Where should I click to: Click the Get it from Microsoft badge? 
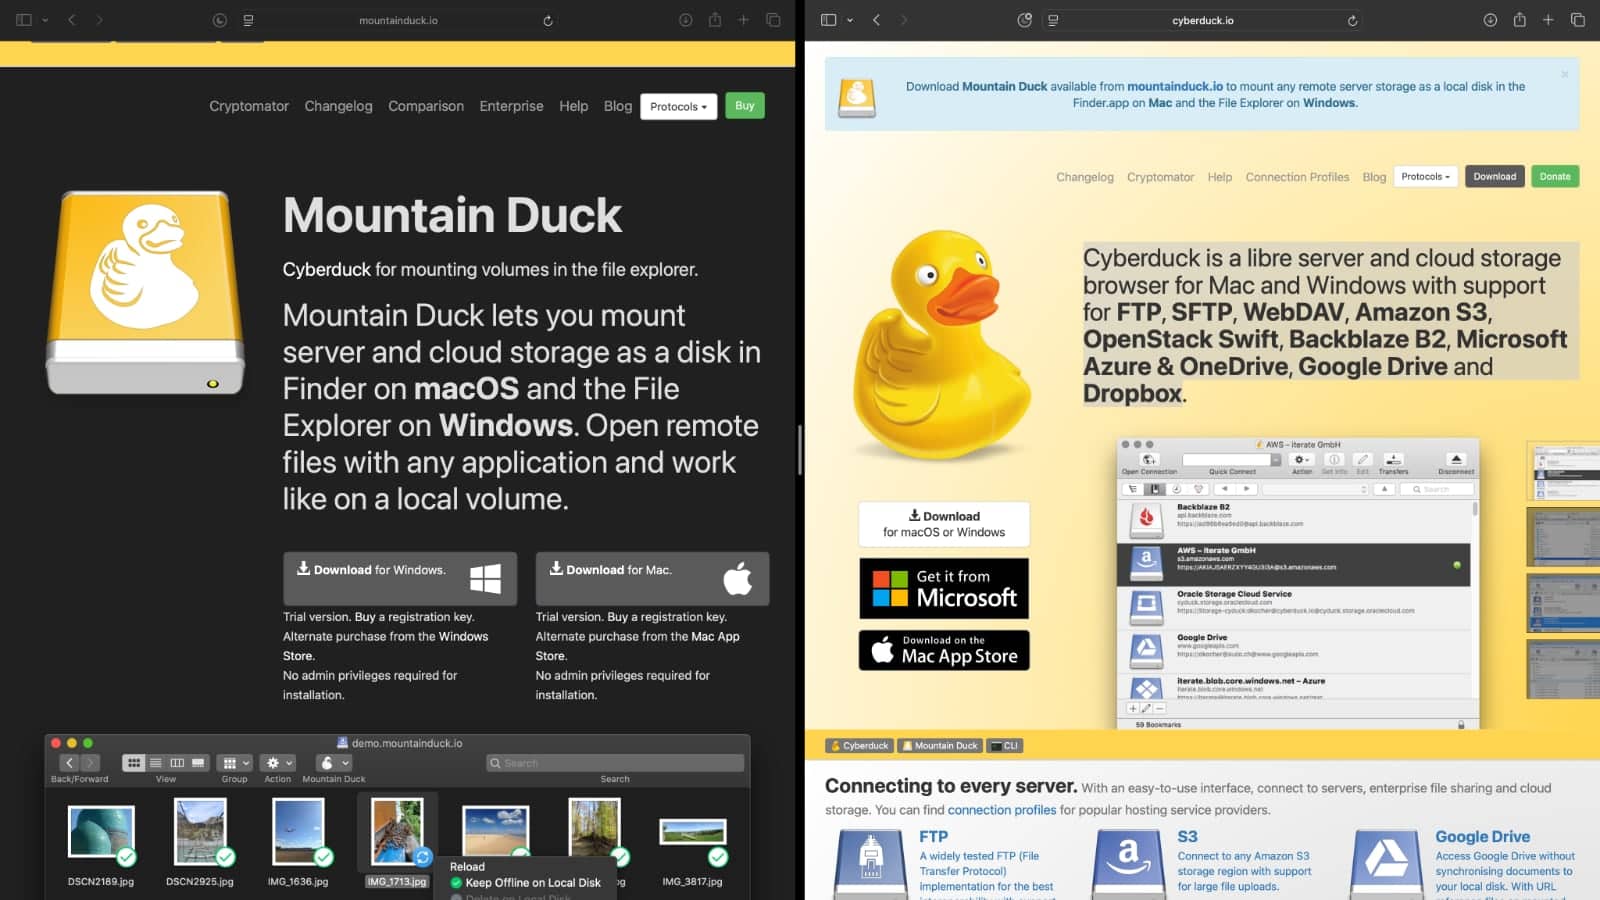pyautogui.click(x=944, y=588)
